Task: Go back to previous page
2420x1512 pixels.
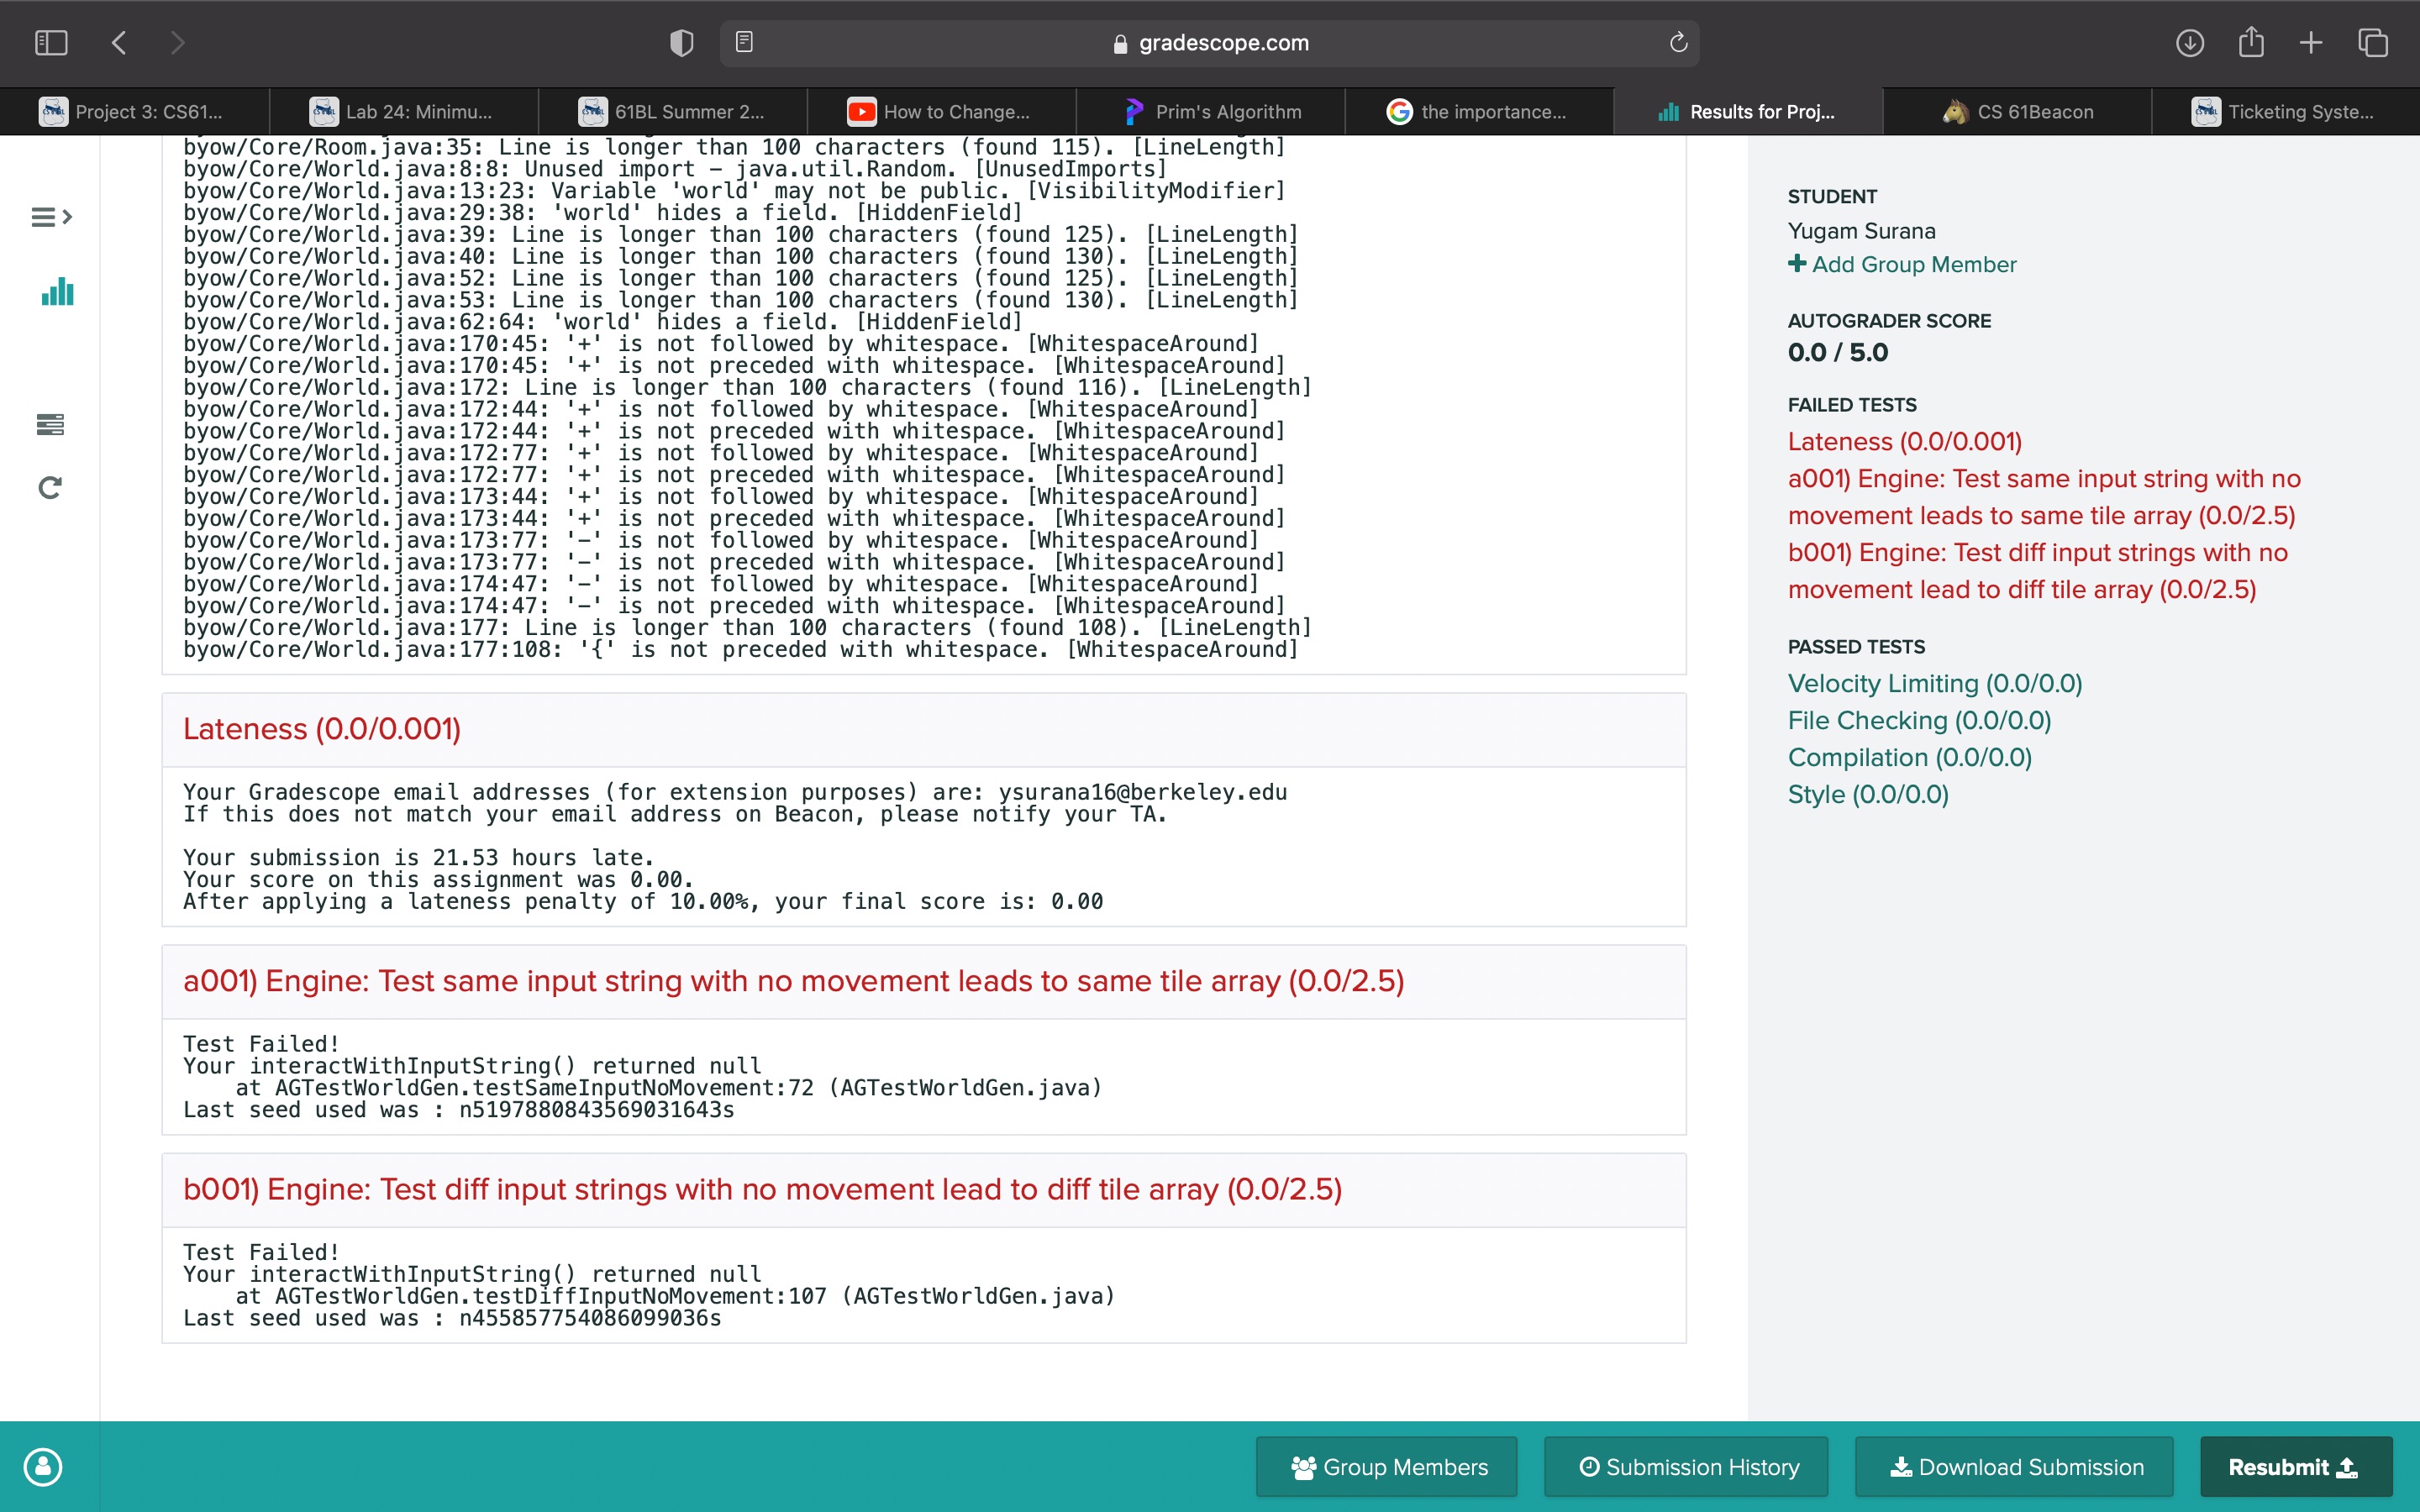Action: pos(119,43)
